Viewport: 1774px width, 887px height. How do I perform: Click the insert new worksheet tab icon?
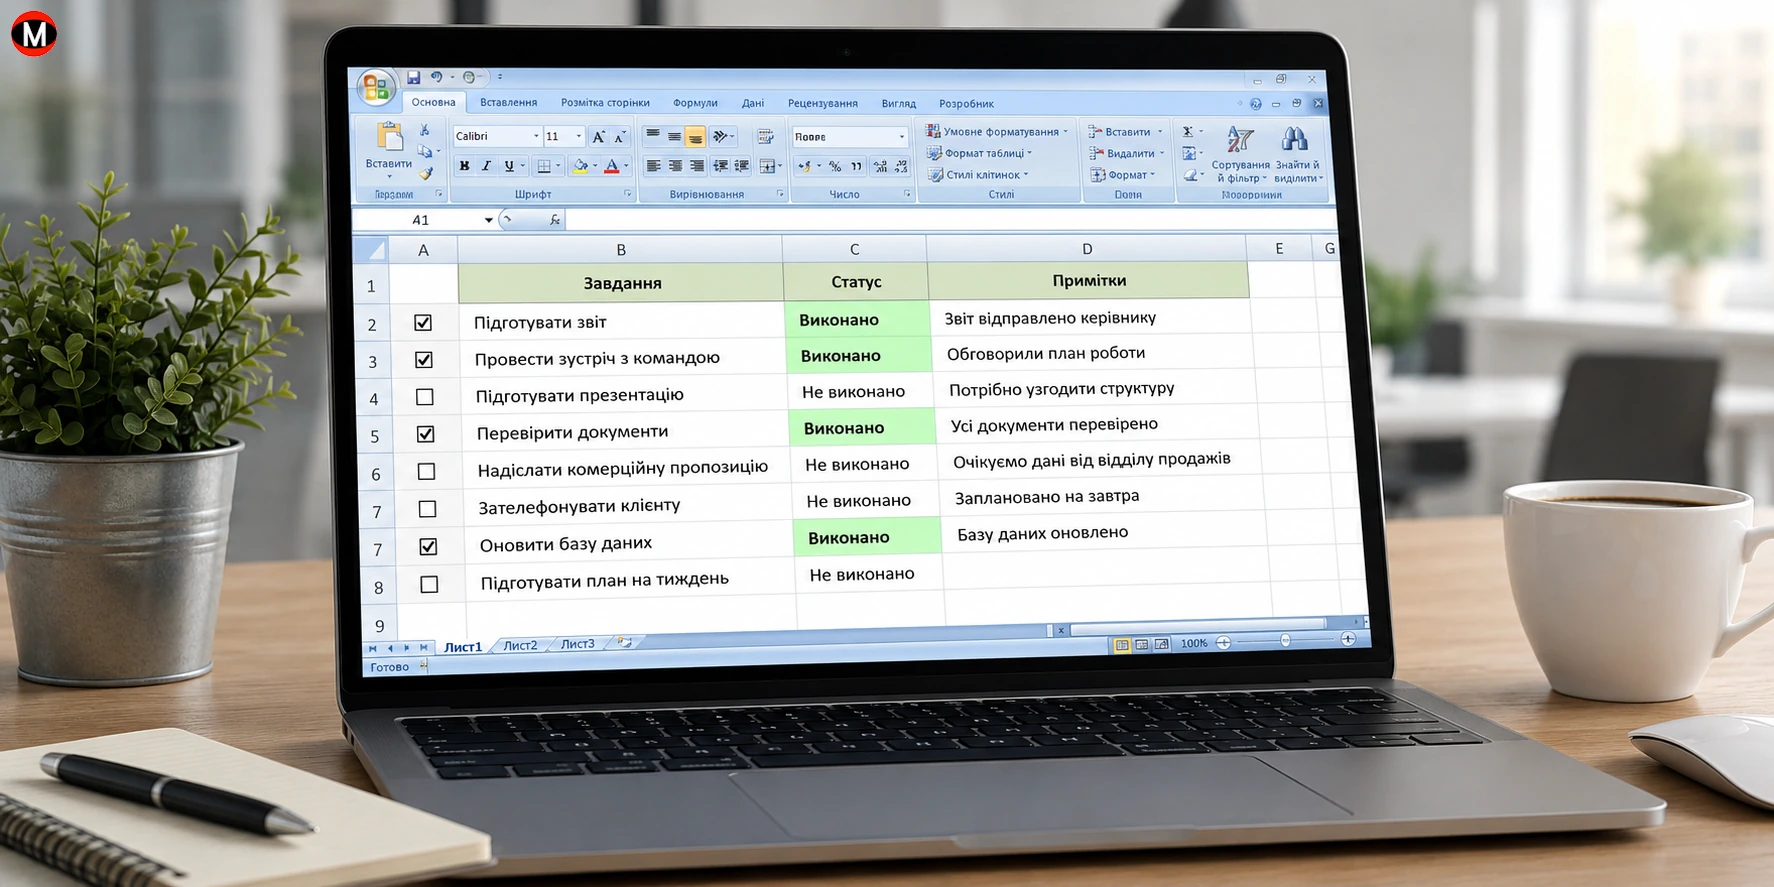click(625, 642)
